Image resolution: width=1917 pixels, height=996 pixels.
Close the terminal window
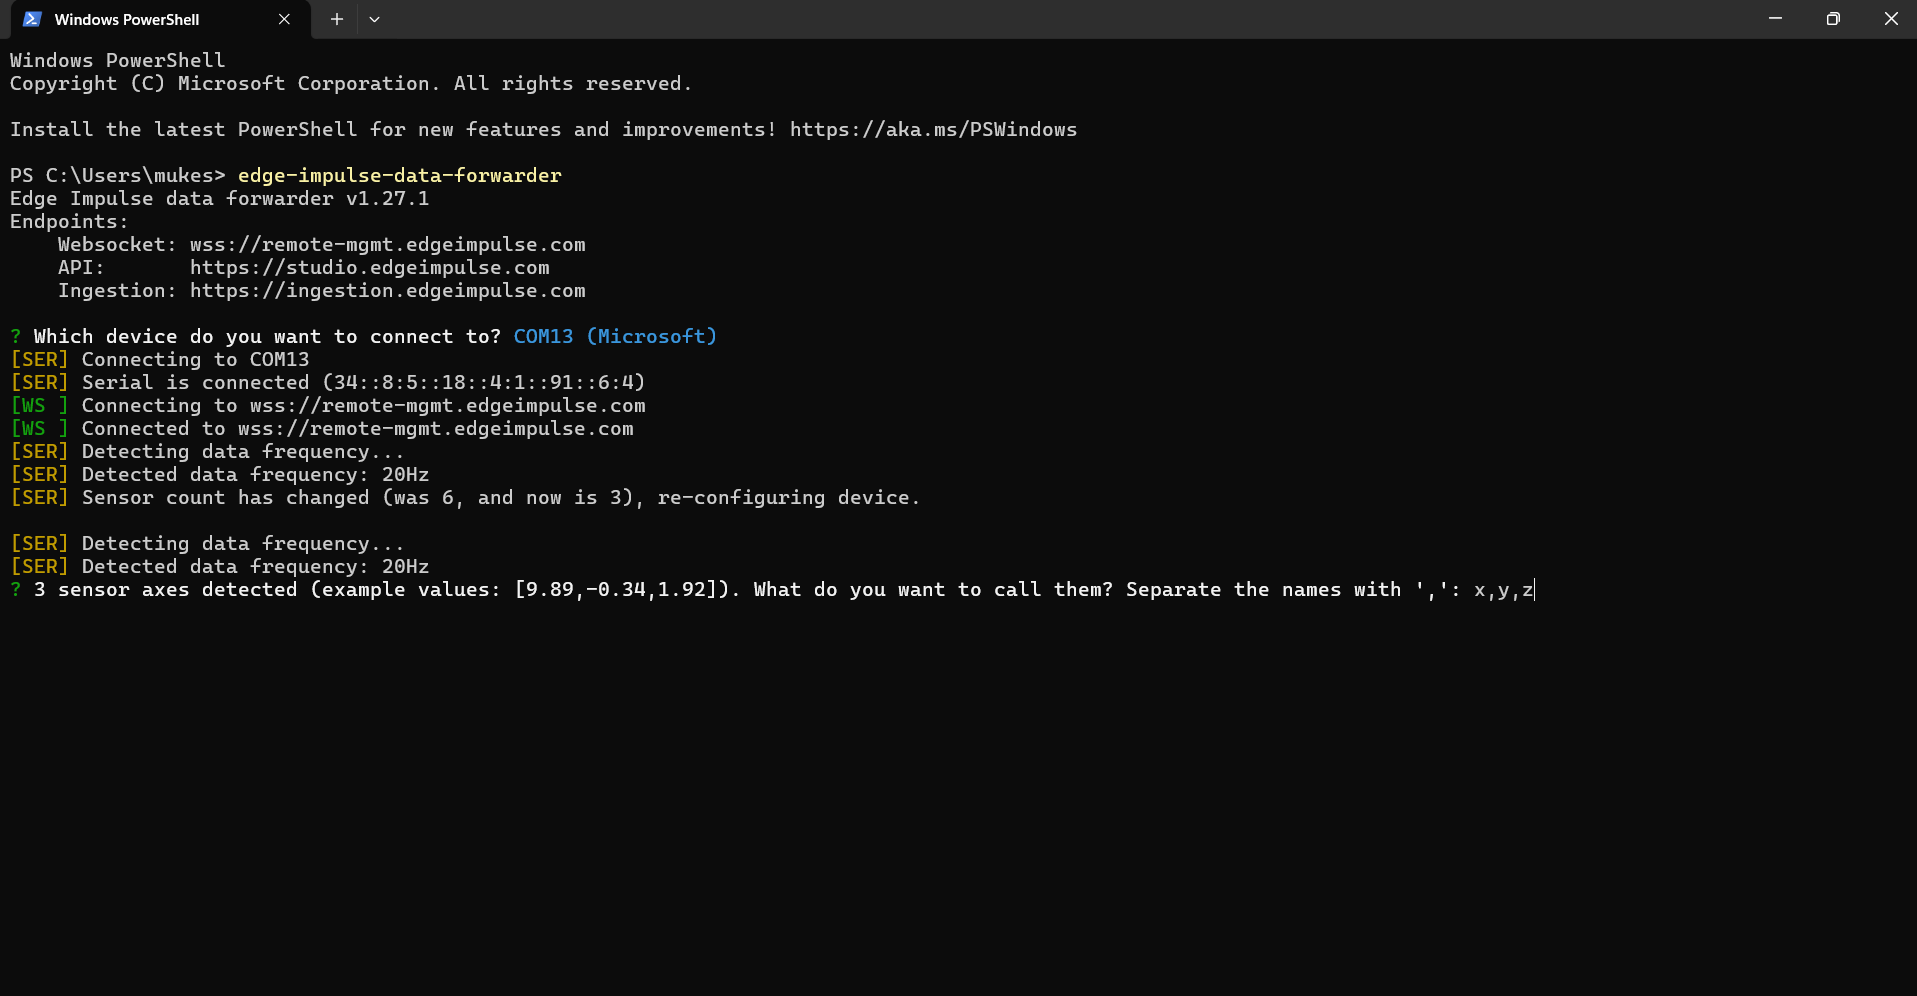coord(1890,19)
